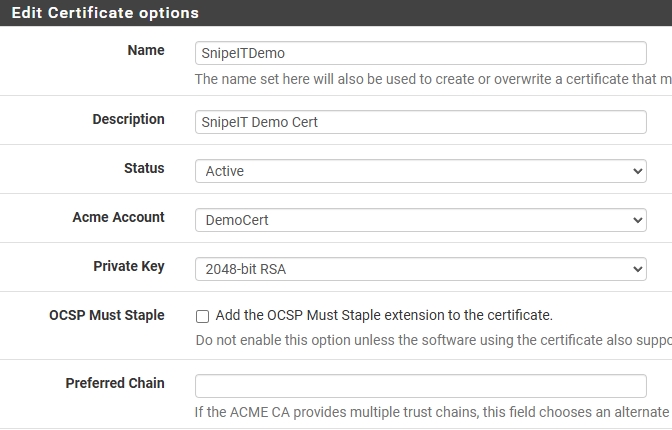Click the bold Description field label

coord(129,119)
